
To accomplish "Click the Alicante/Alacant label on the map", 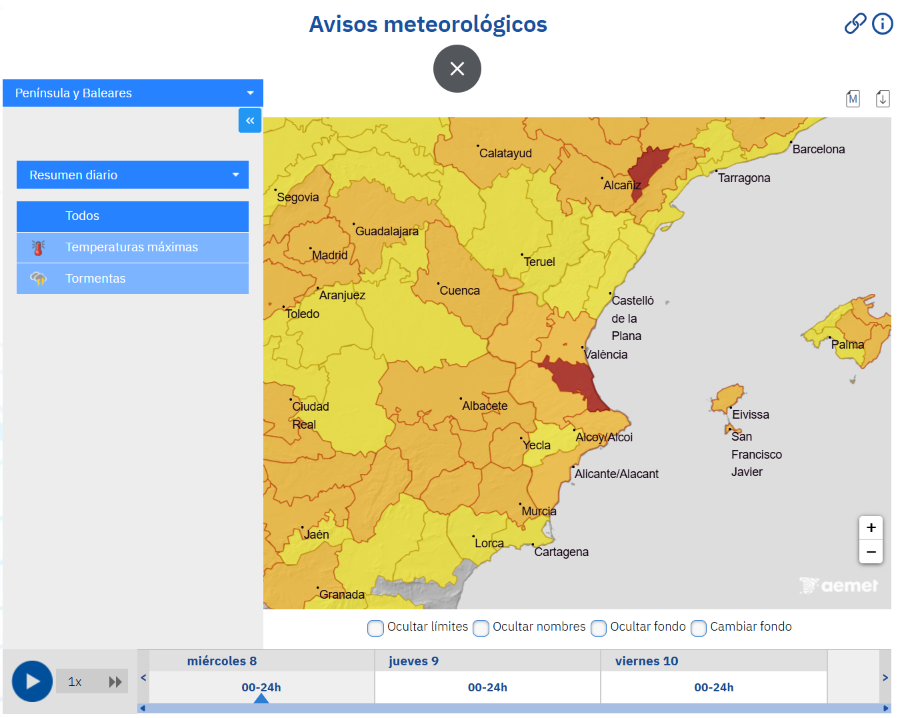I will click(x=616, y=474).
